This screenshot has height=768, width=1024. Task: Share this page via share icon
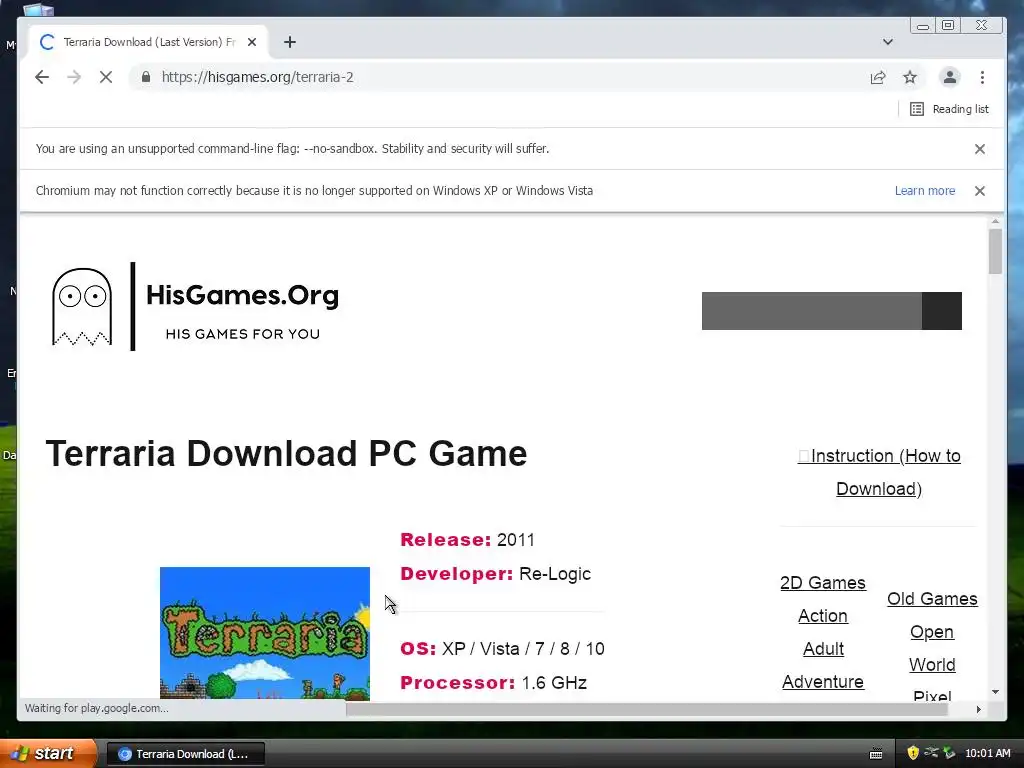tap(878, 78)
